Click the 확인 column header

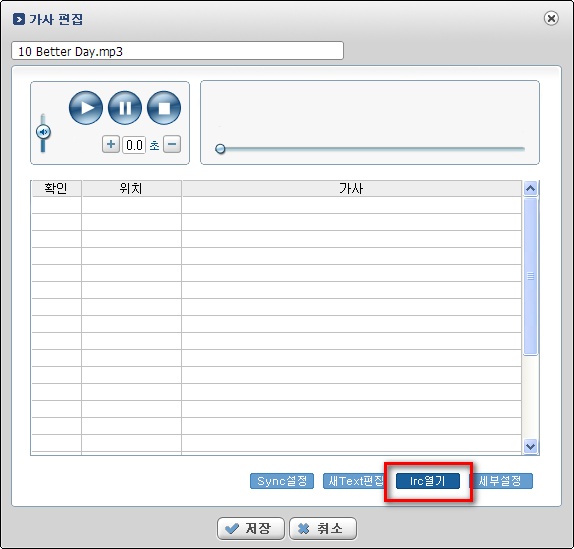pos(56,188)
